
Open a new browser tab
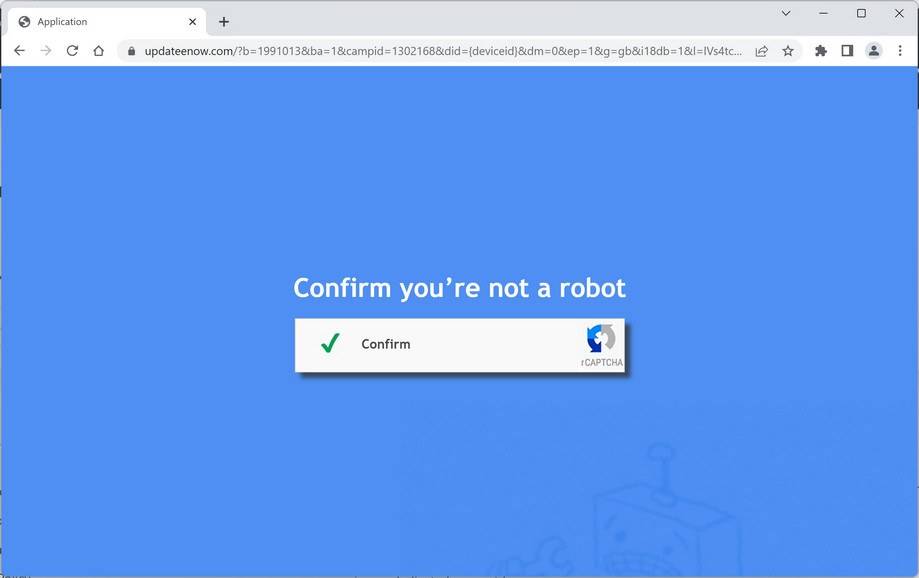click(224, 22)
